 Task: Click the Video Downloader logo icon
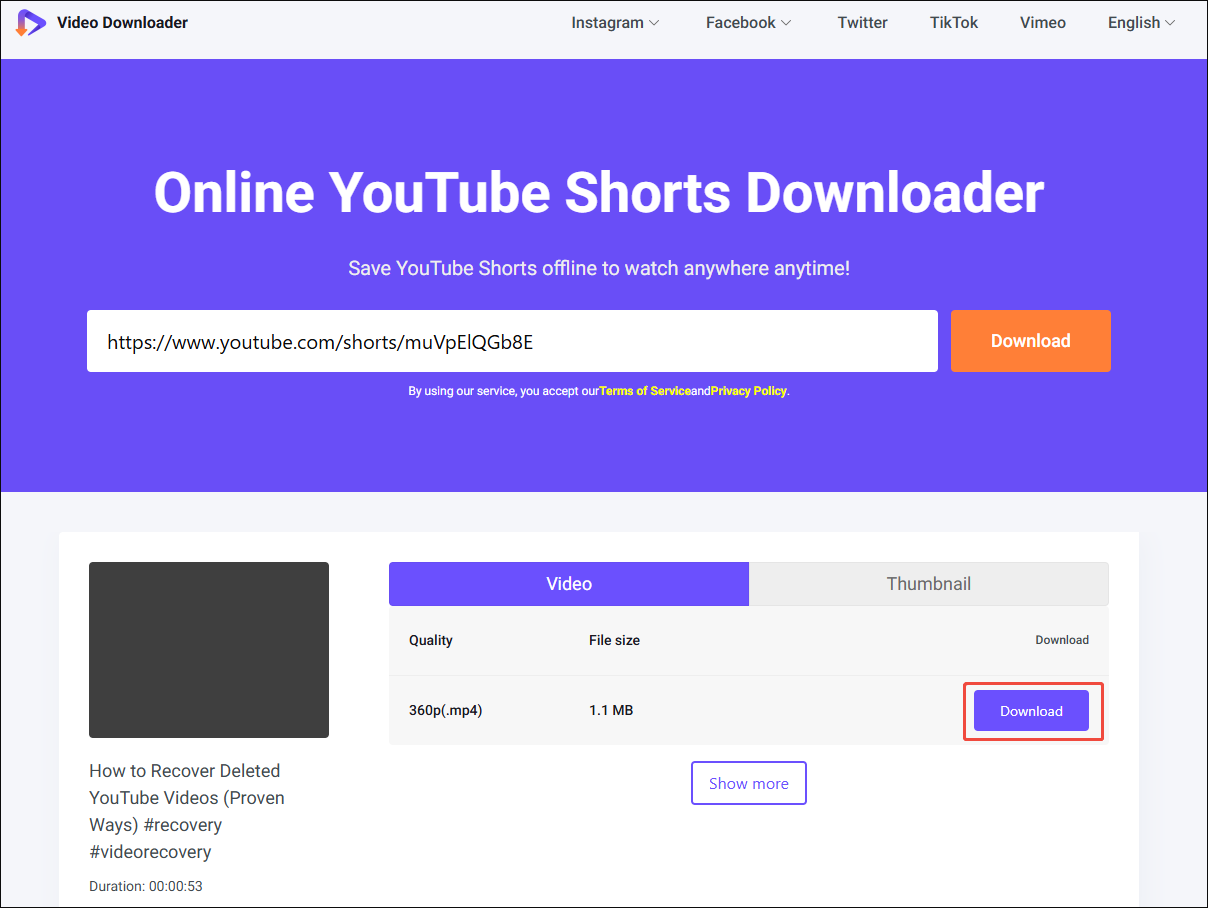31,22
